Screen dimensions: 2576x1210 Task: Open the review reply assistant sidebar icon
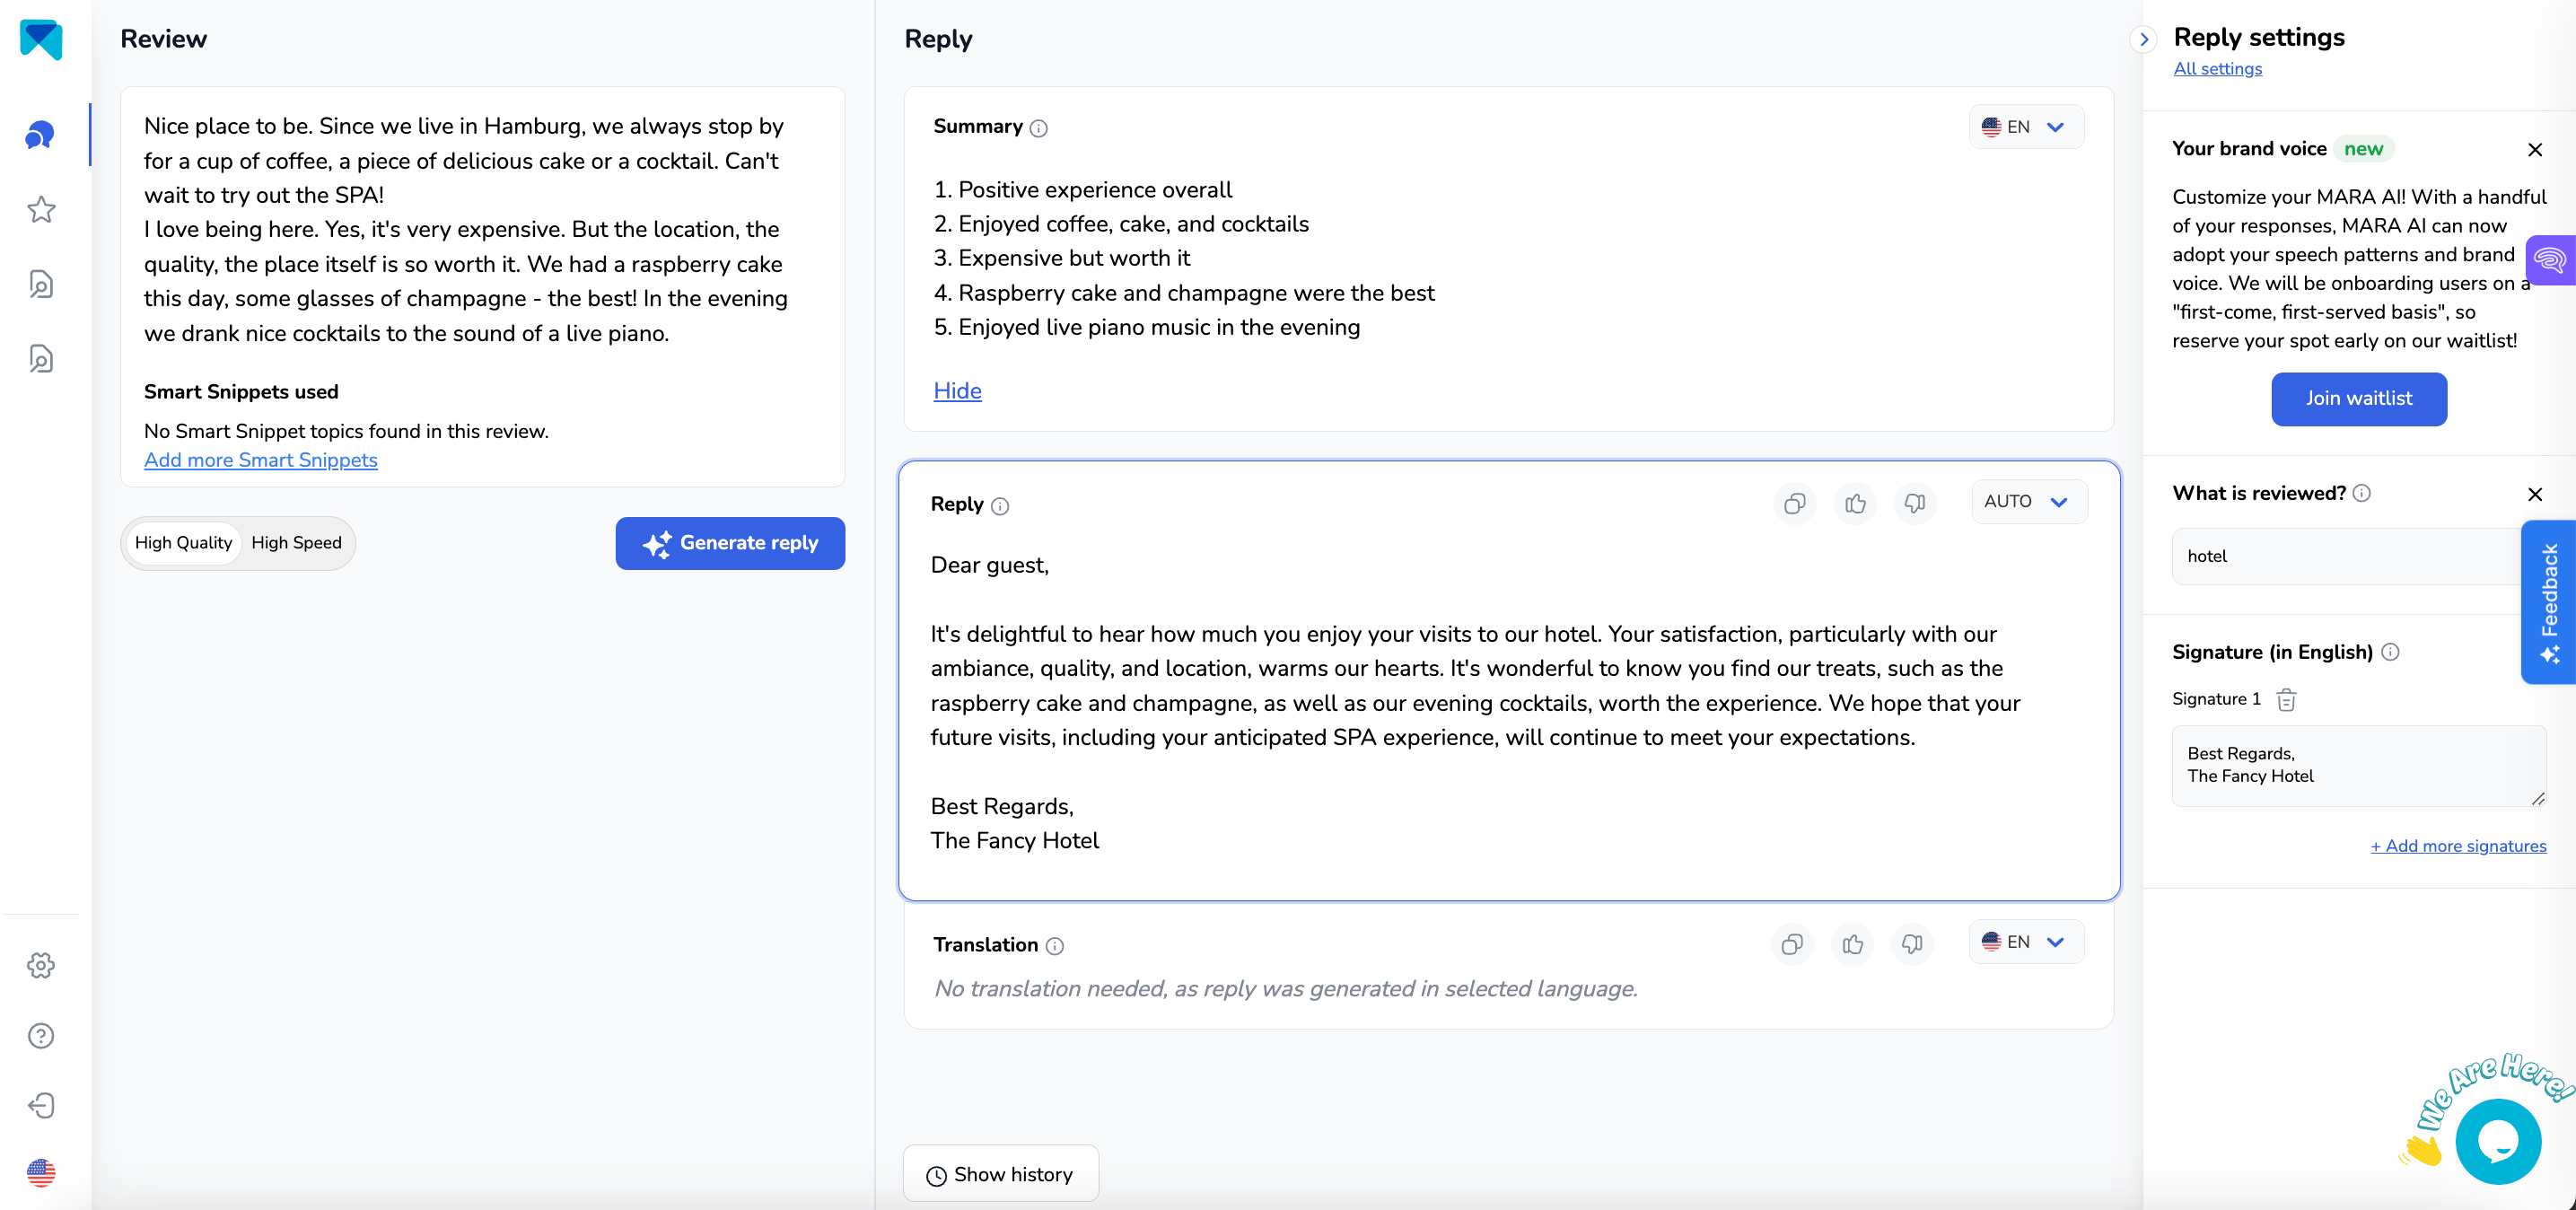click(41, 134)
